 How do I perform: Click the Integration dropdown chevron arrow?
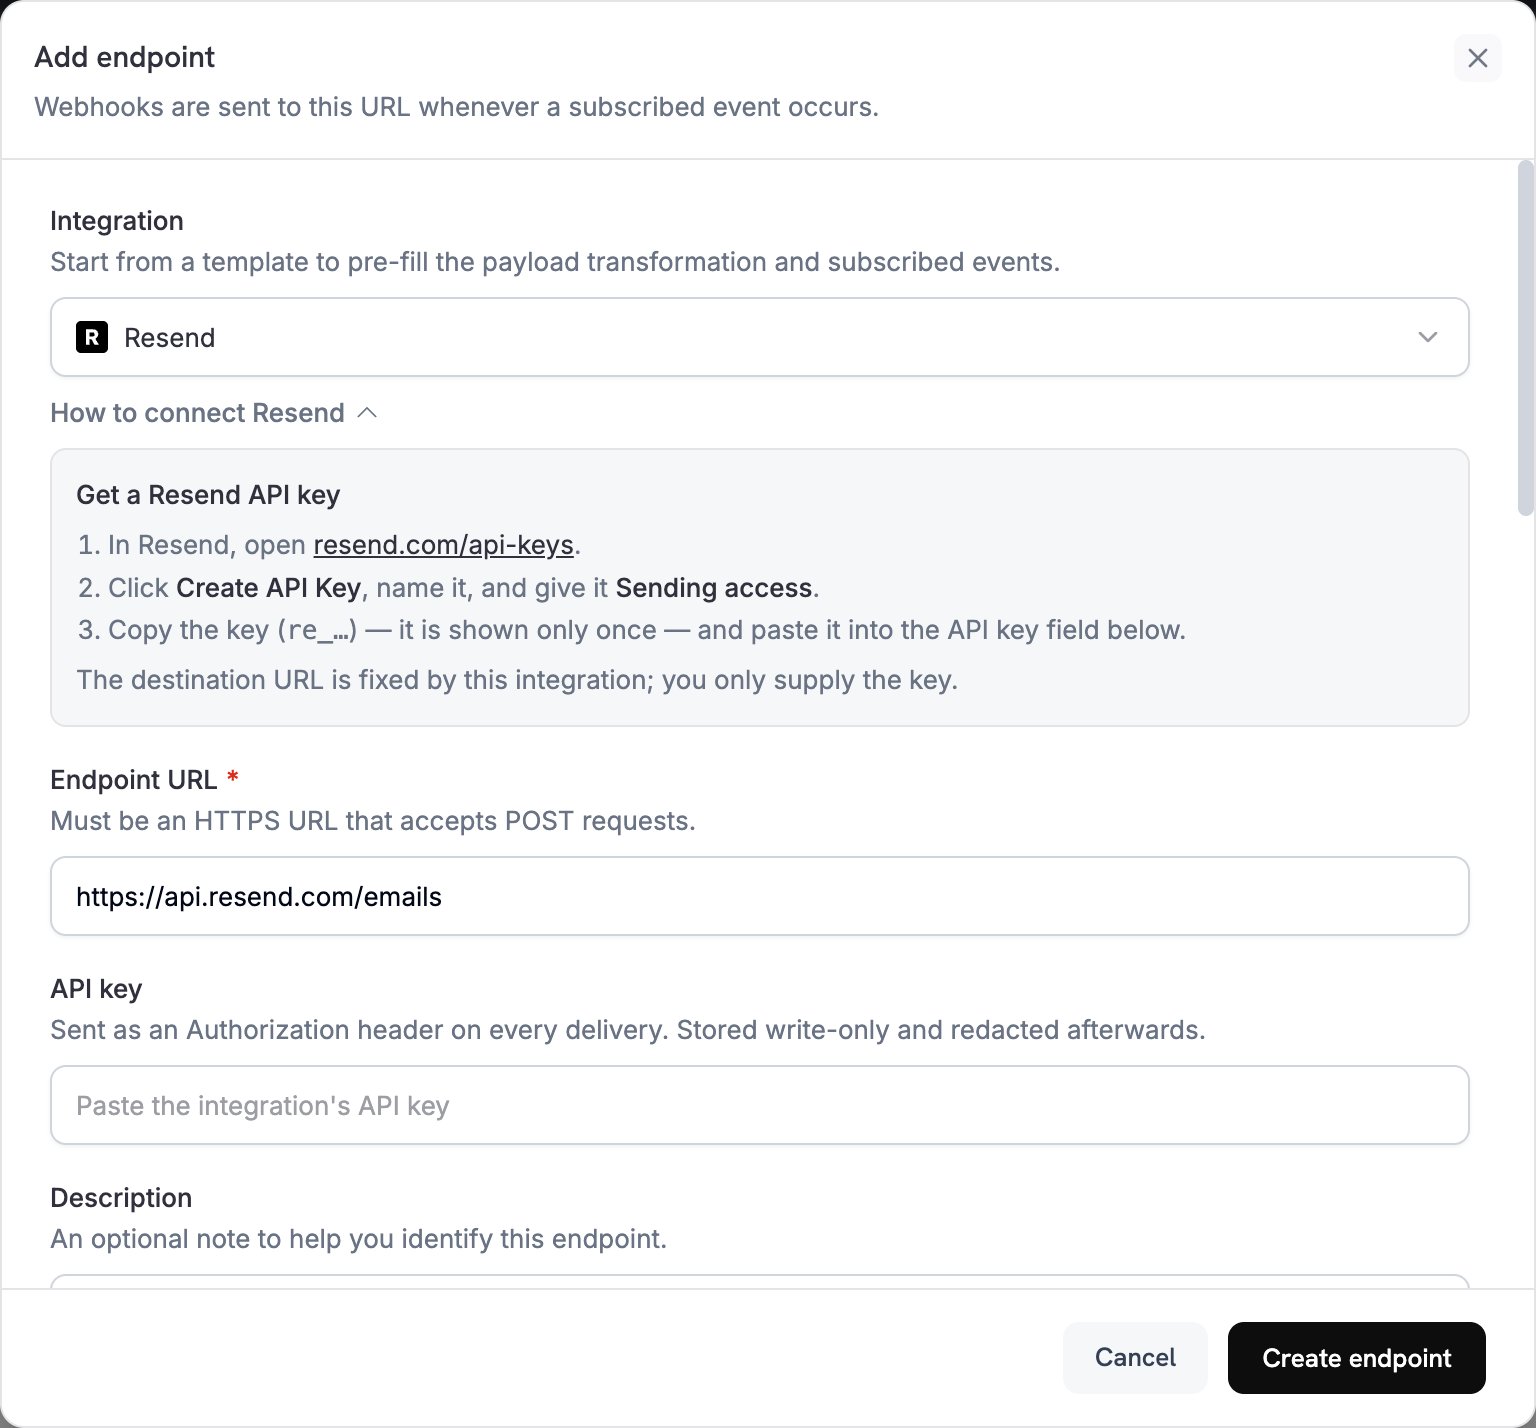pos(1428,337)
